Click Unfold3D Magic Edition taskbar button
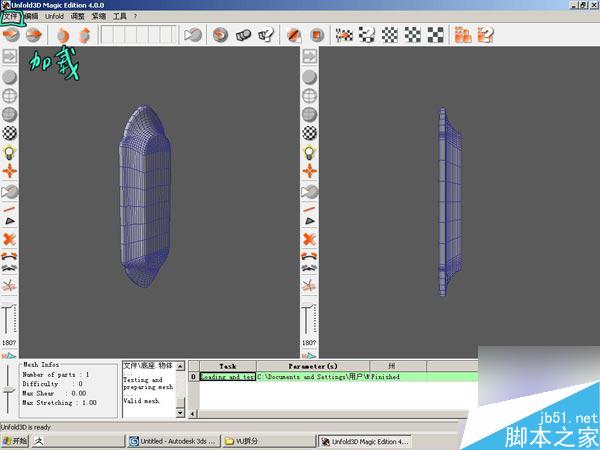The width and height of the screenshot is (600, 450). (x=365, y=441)
